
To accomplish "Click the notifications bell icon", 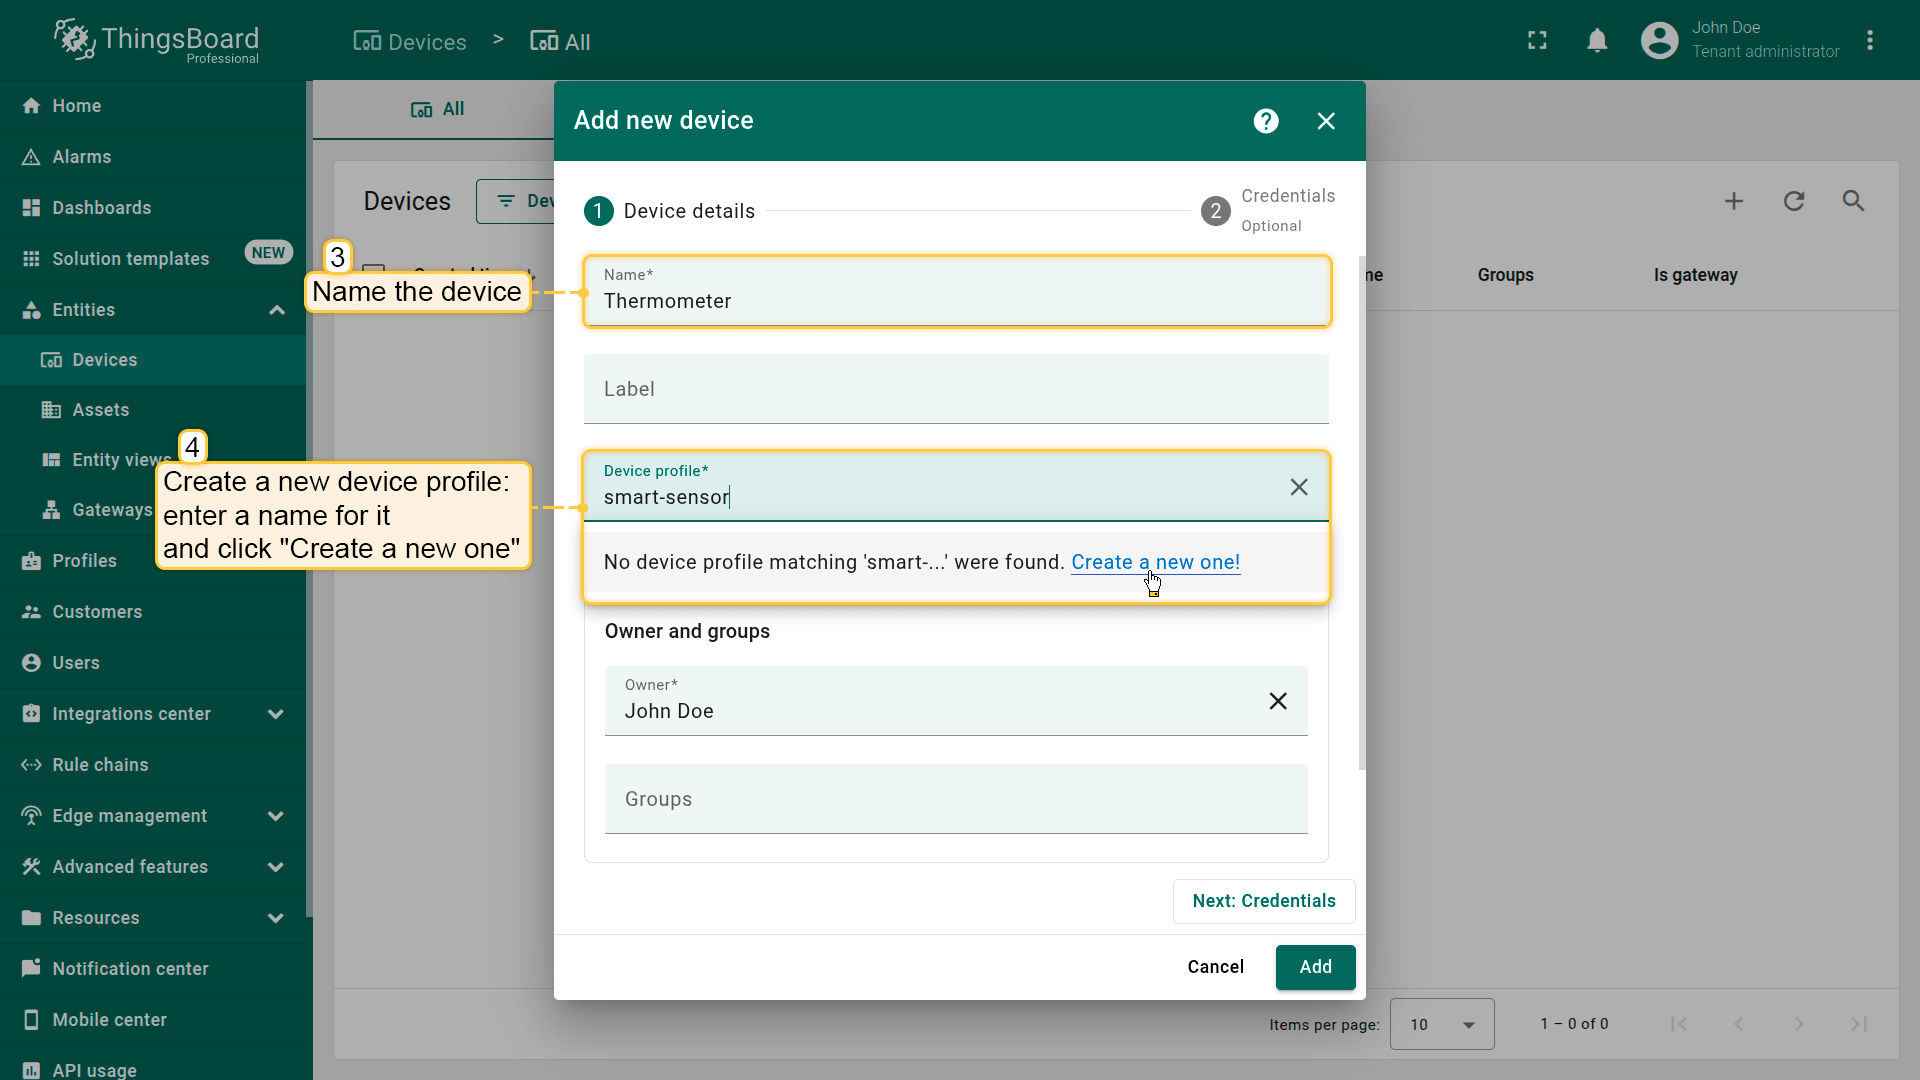I will [1597, 41].
